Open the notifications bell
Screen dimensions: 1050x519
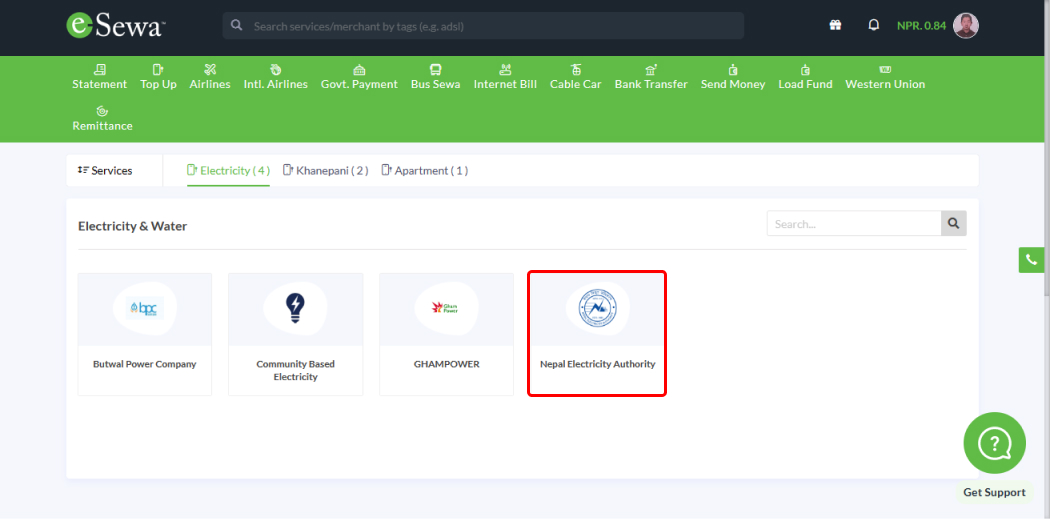[x=873, y=25]
